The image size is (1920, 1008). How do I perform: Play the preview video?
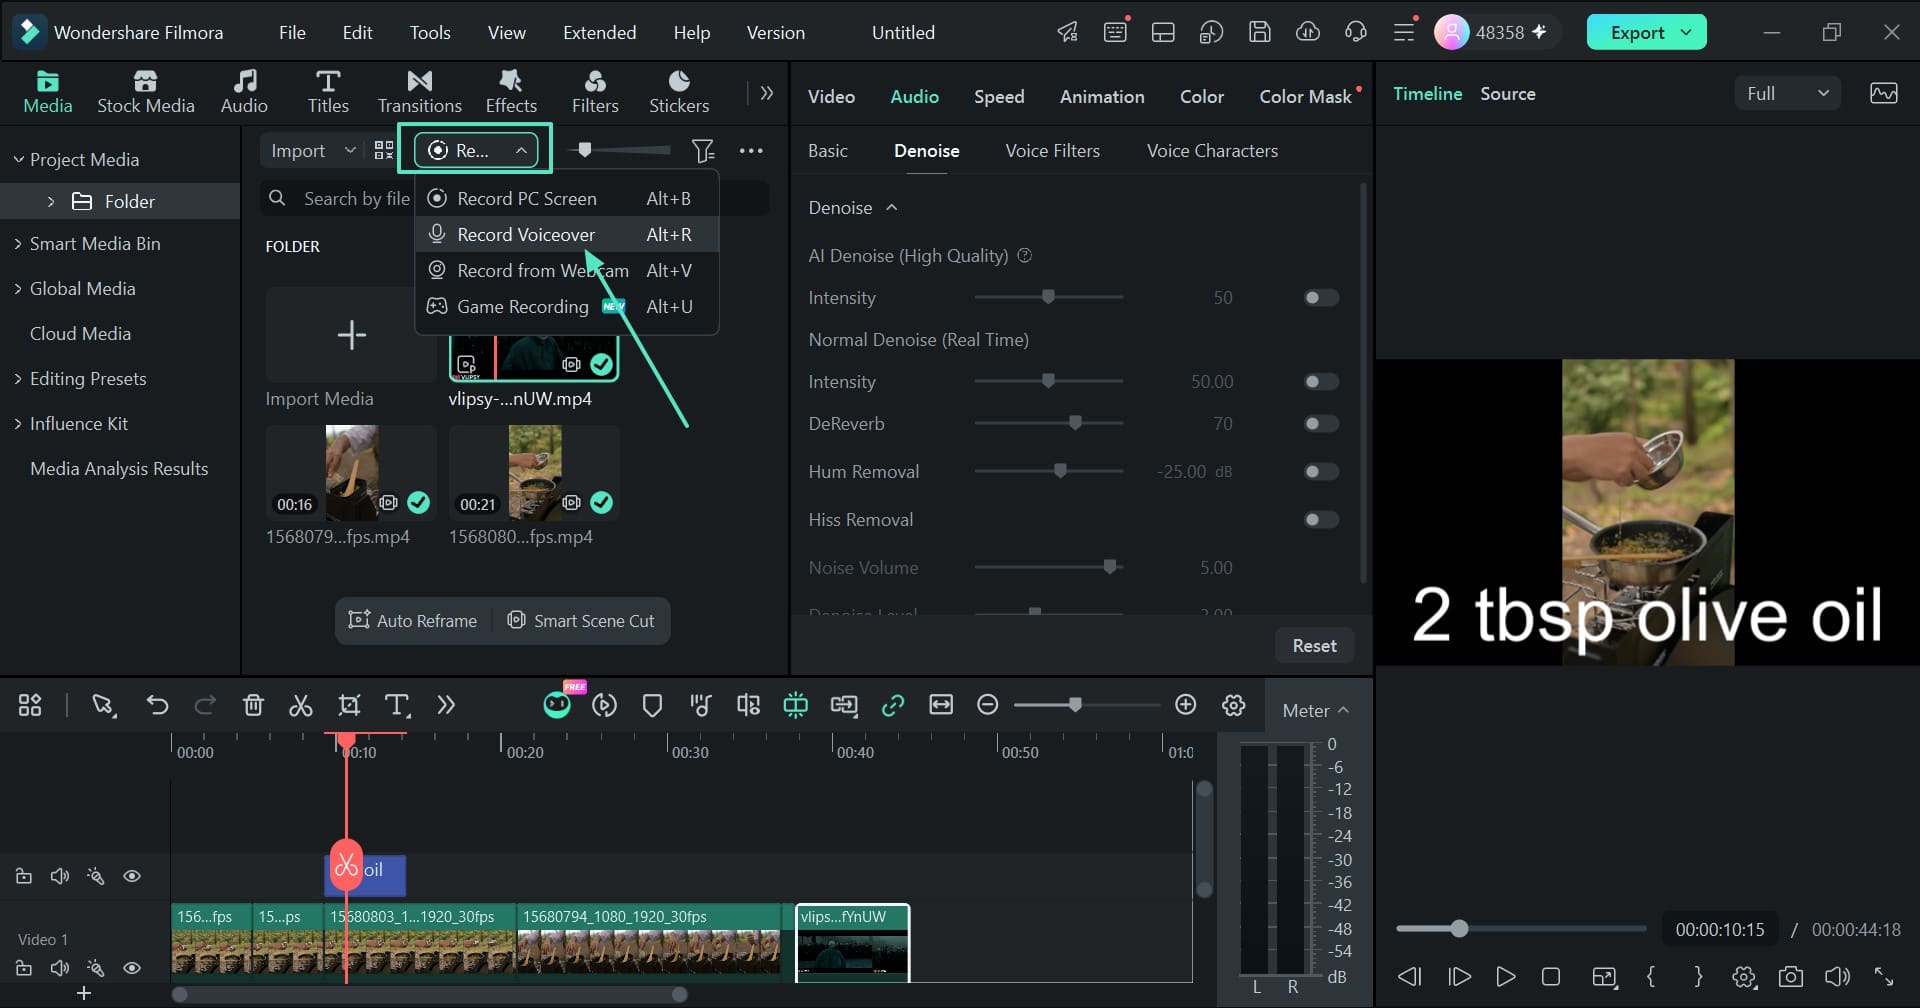tap(1504, 977)
